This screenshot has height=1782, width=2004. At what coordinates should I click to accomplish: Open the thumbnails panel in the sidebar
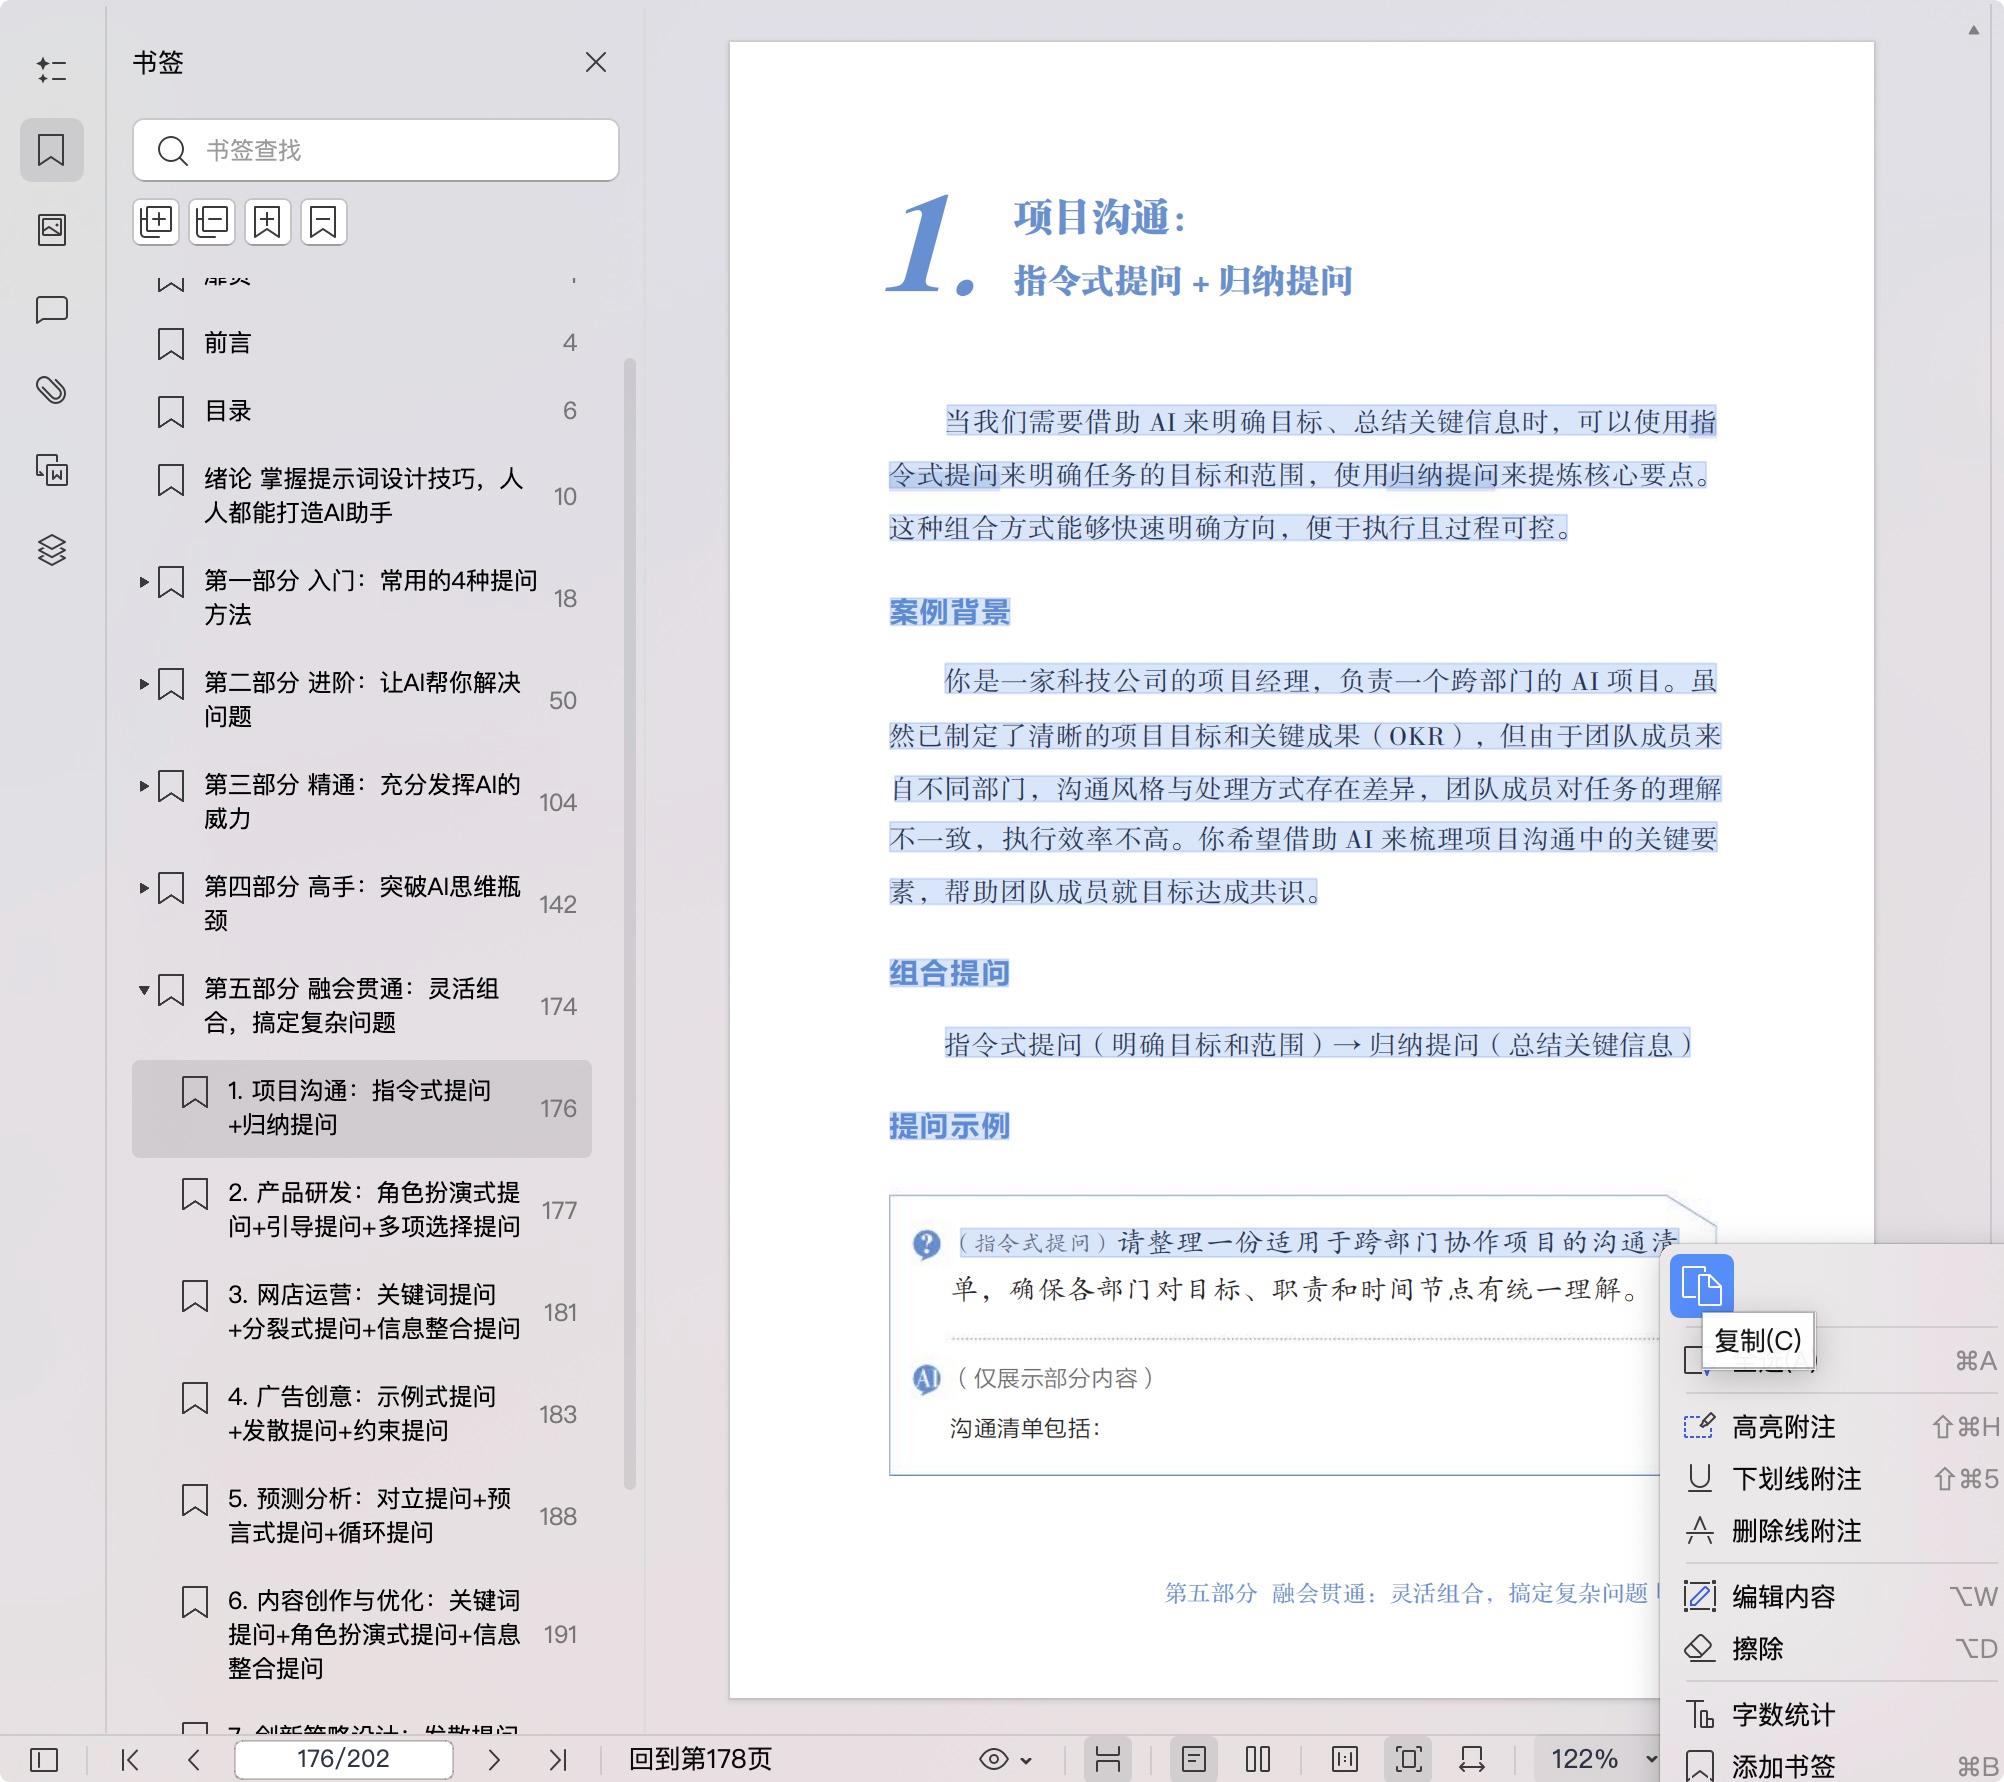(x=52, y=230)
